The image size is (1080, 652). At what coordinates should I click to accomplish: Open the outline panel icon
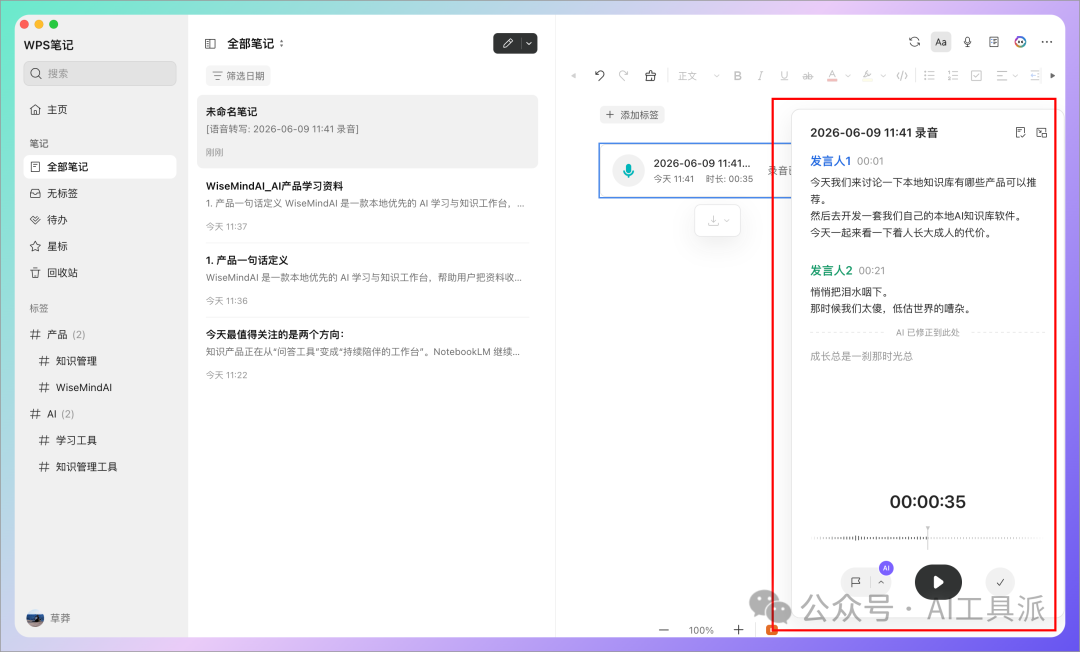(994, 42)
